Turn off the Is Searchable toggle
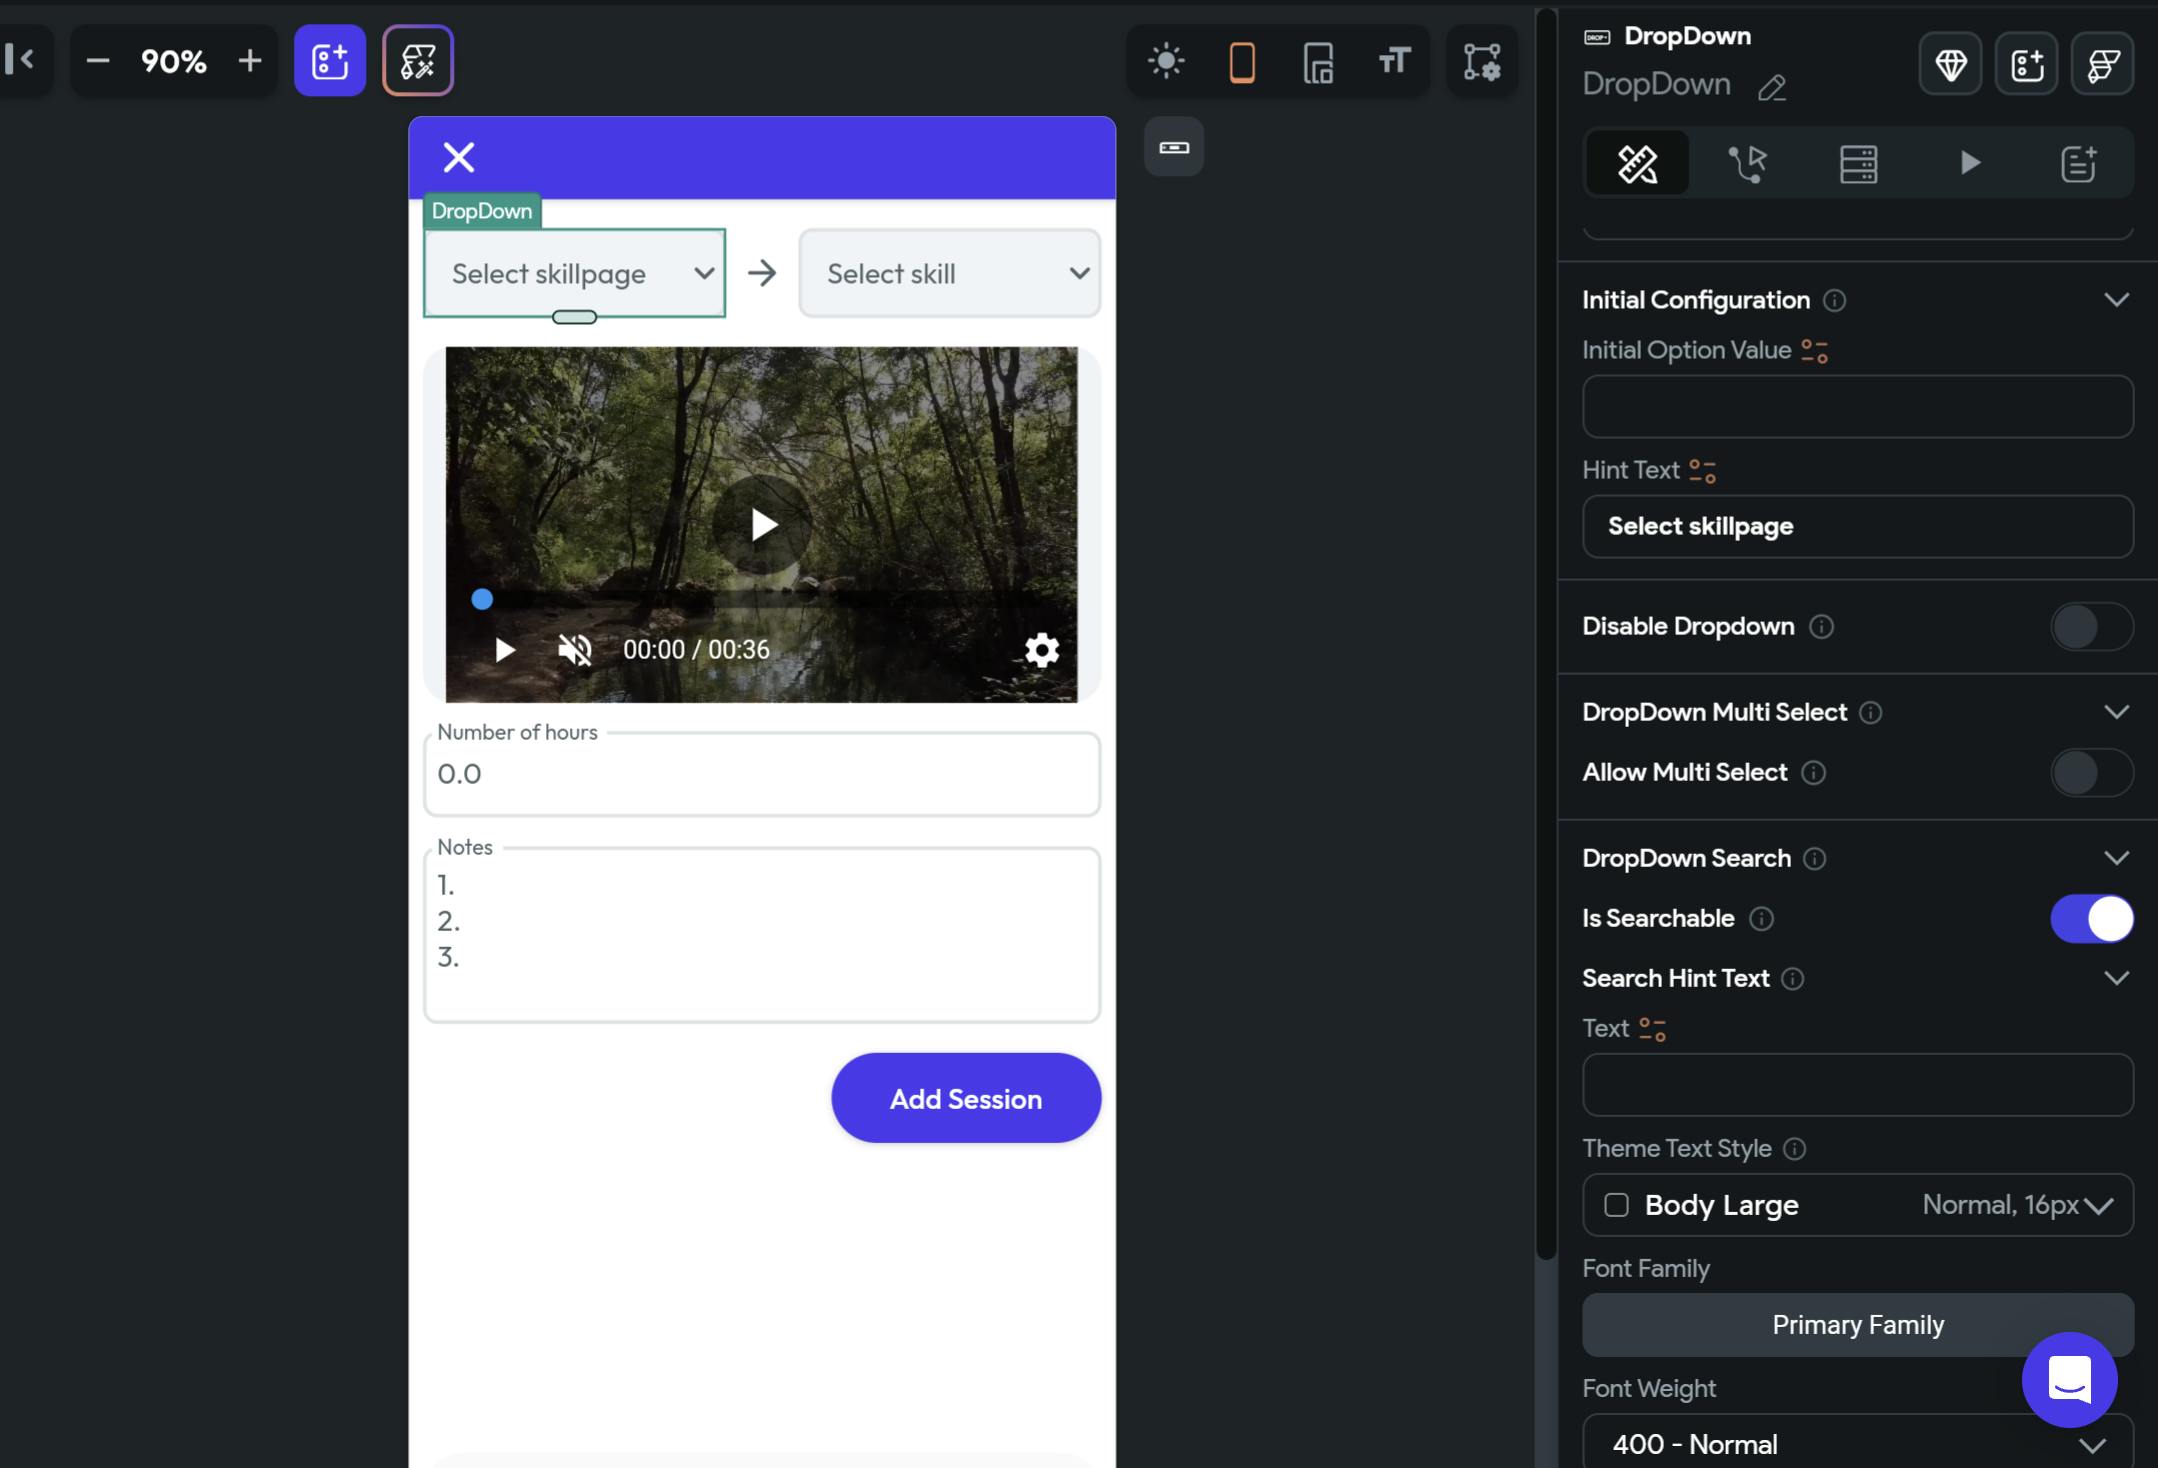Viewport: 2158px width, 1468px height. pyautogui.click(x=2091, y=918)
